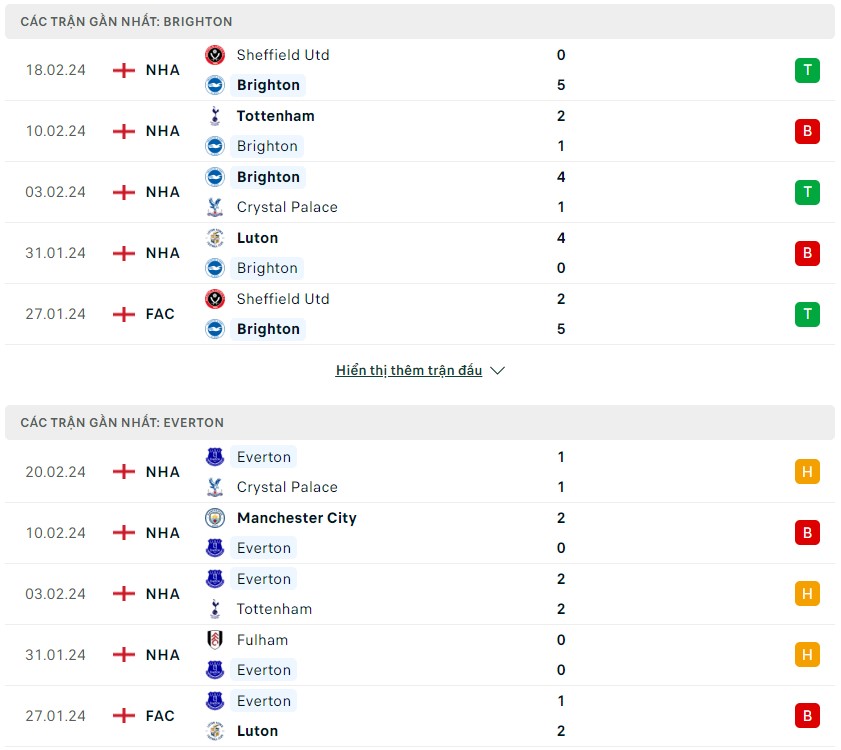Select the highlighted Brighton name in 03.02.24 match
The width and height of the screenshot is (841, 750).
[x=268, y=177]
